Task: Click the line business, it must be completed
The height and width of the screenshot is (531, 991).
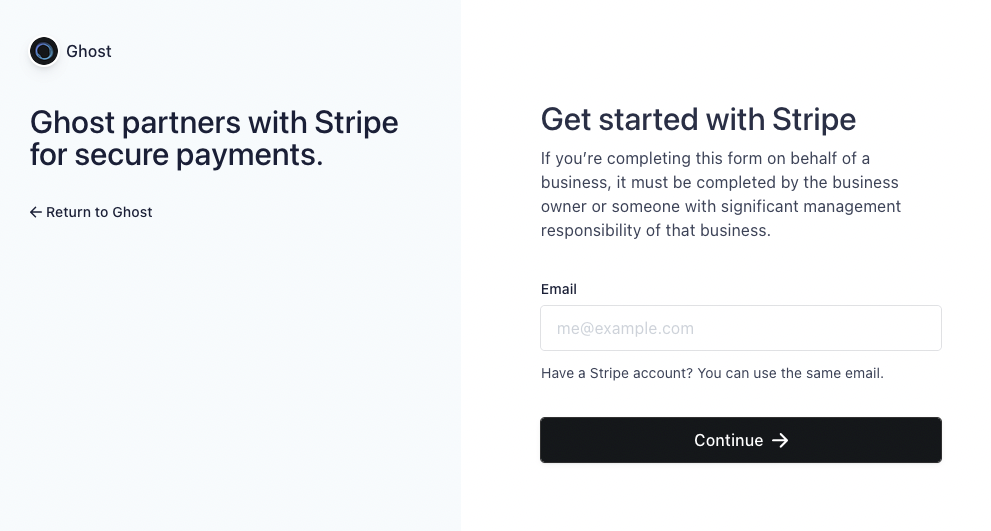Action: [x=720, y=182]
